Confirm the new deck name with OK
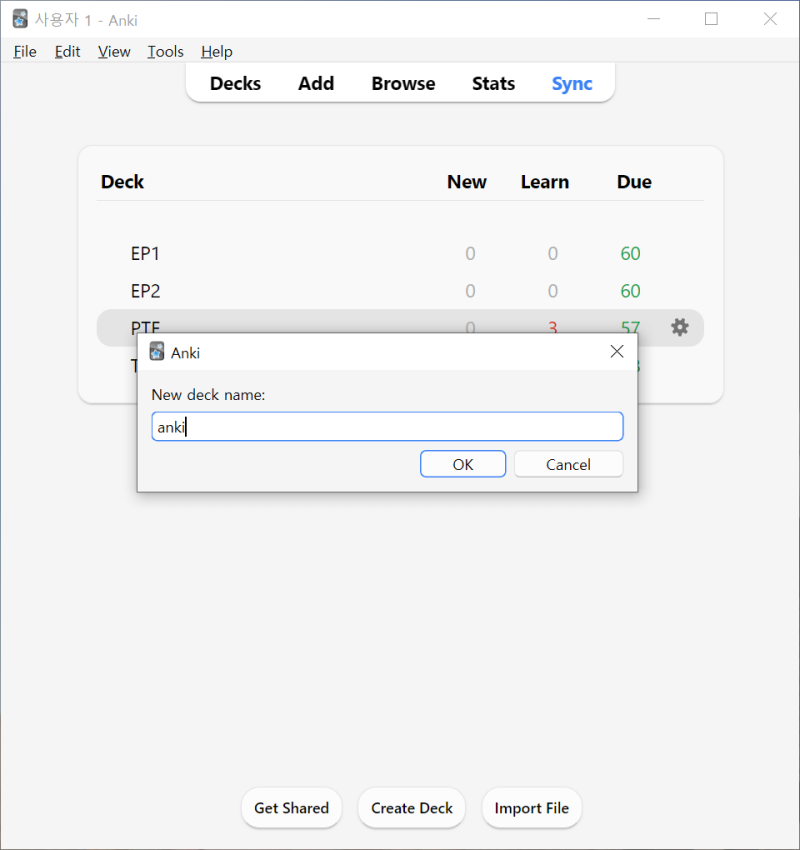The image size is (800, 850). (x=463, y=464)
